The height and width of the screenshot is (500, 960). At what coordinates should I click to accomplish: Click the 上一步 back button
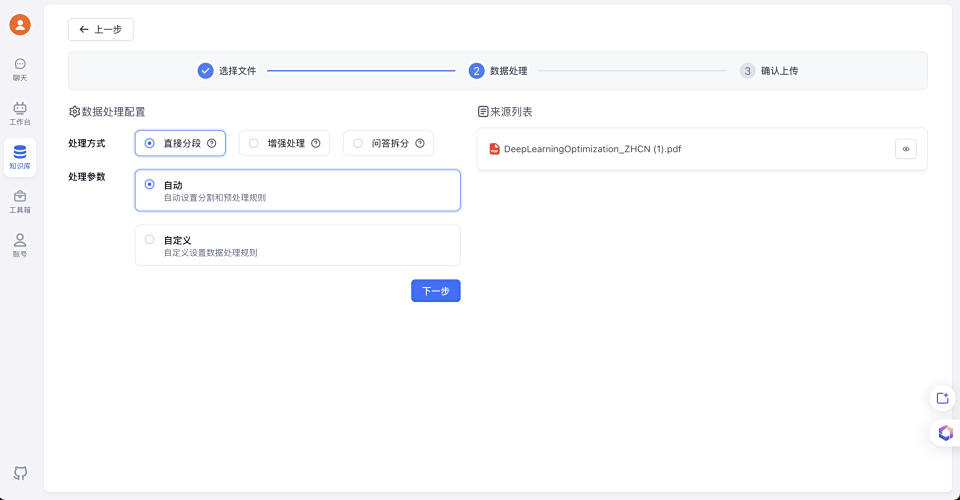pos(100,29)
